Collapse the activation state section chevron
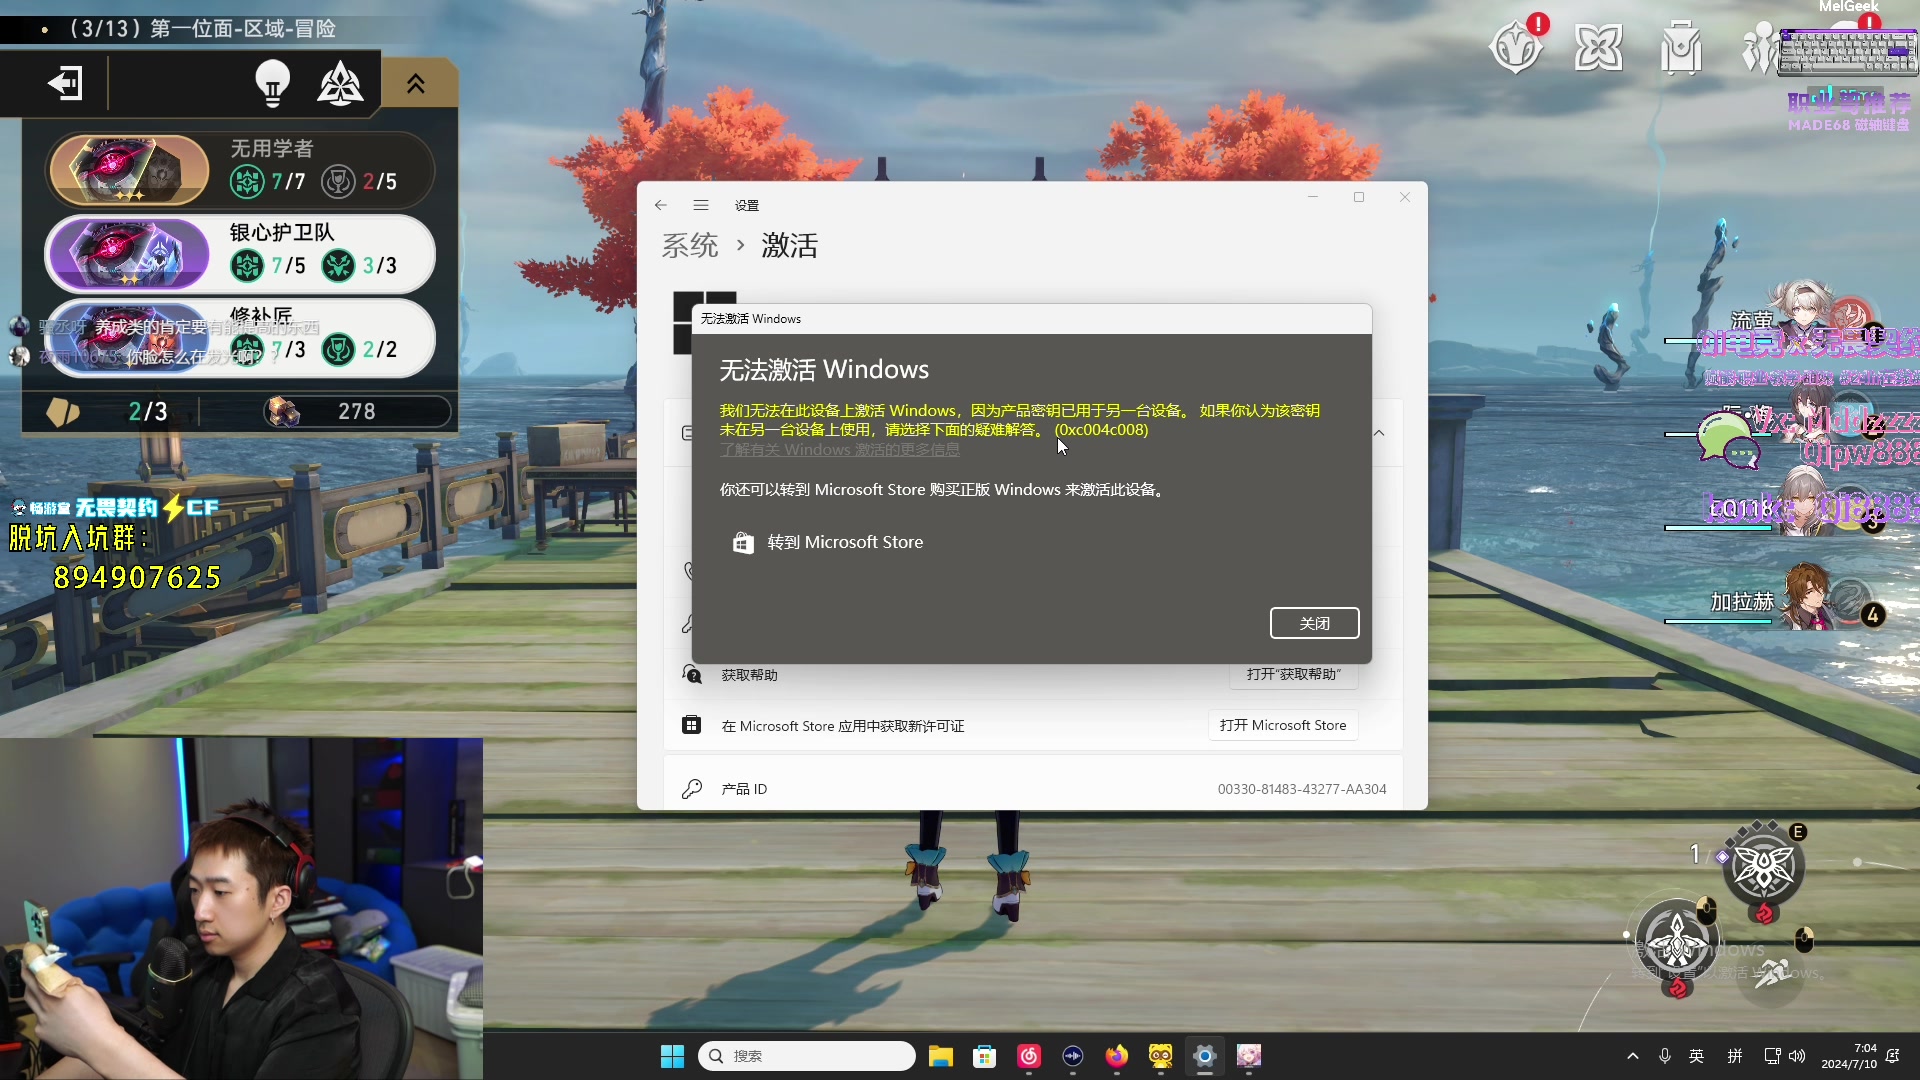Viewport: 1920px width, 1080px height. (x=1379, y=433)
